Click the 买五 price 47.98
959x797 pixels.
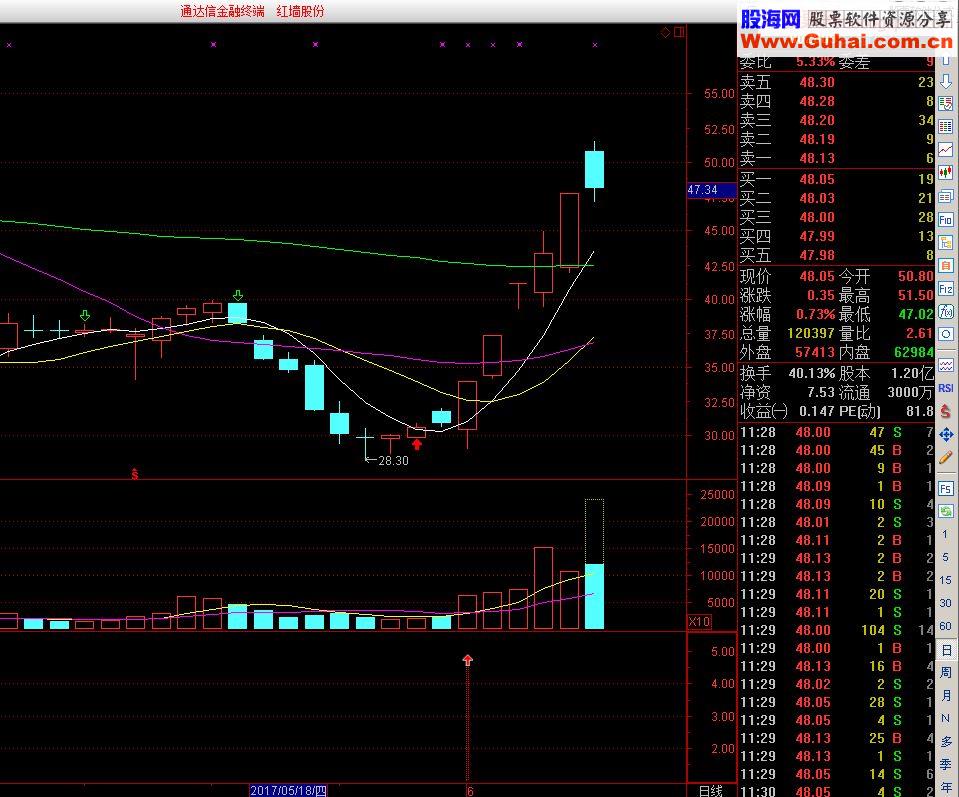(x=817, y=255)
